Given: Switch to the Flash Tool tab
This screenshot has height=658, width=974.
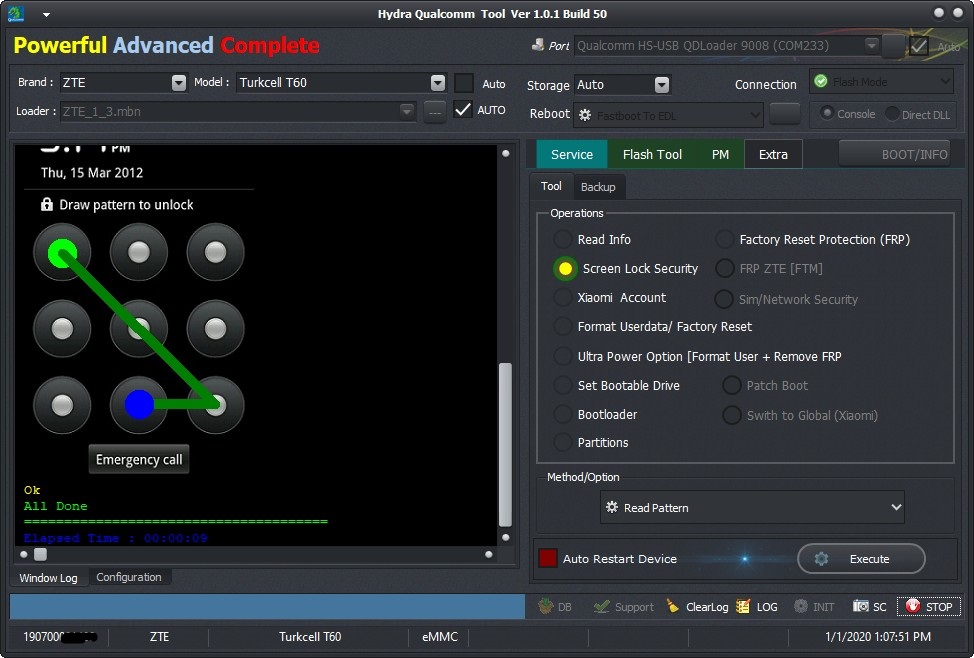Looking at the screenshot, I should tap(652, 154).
